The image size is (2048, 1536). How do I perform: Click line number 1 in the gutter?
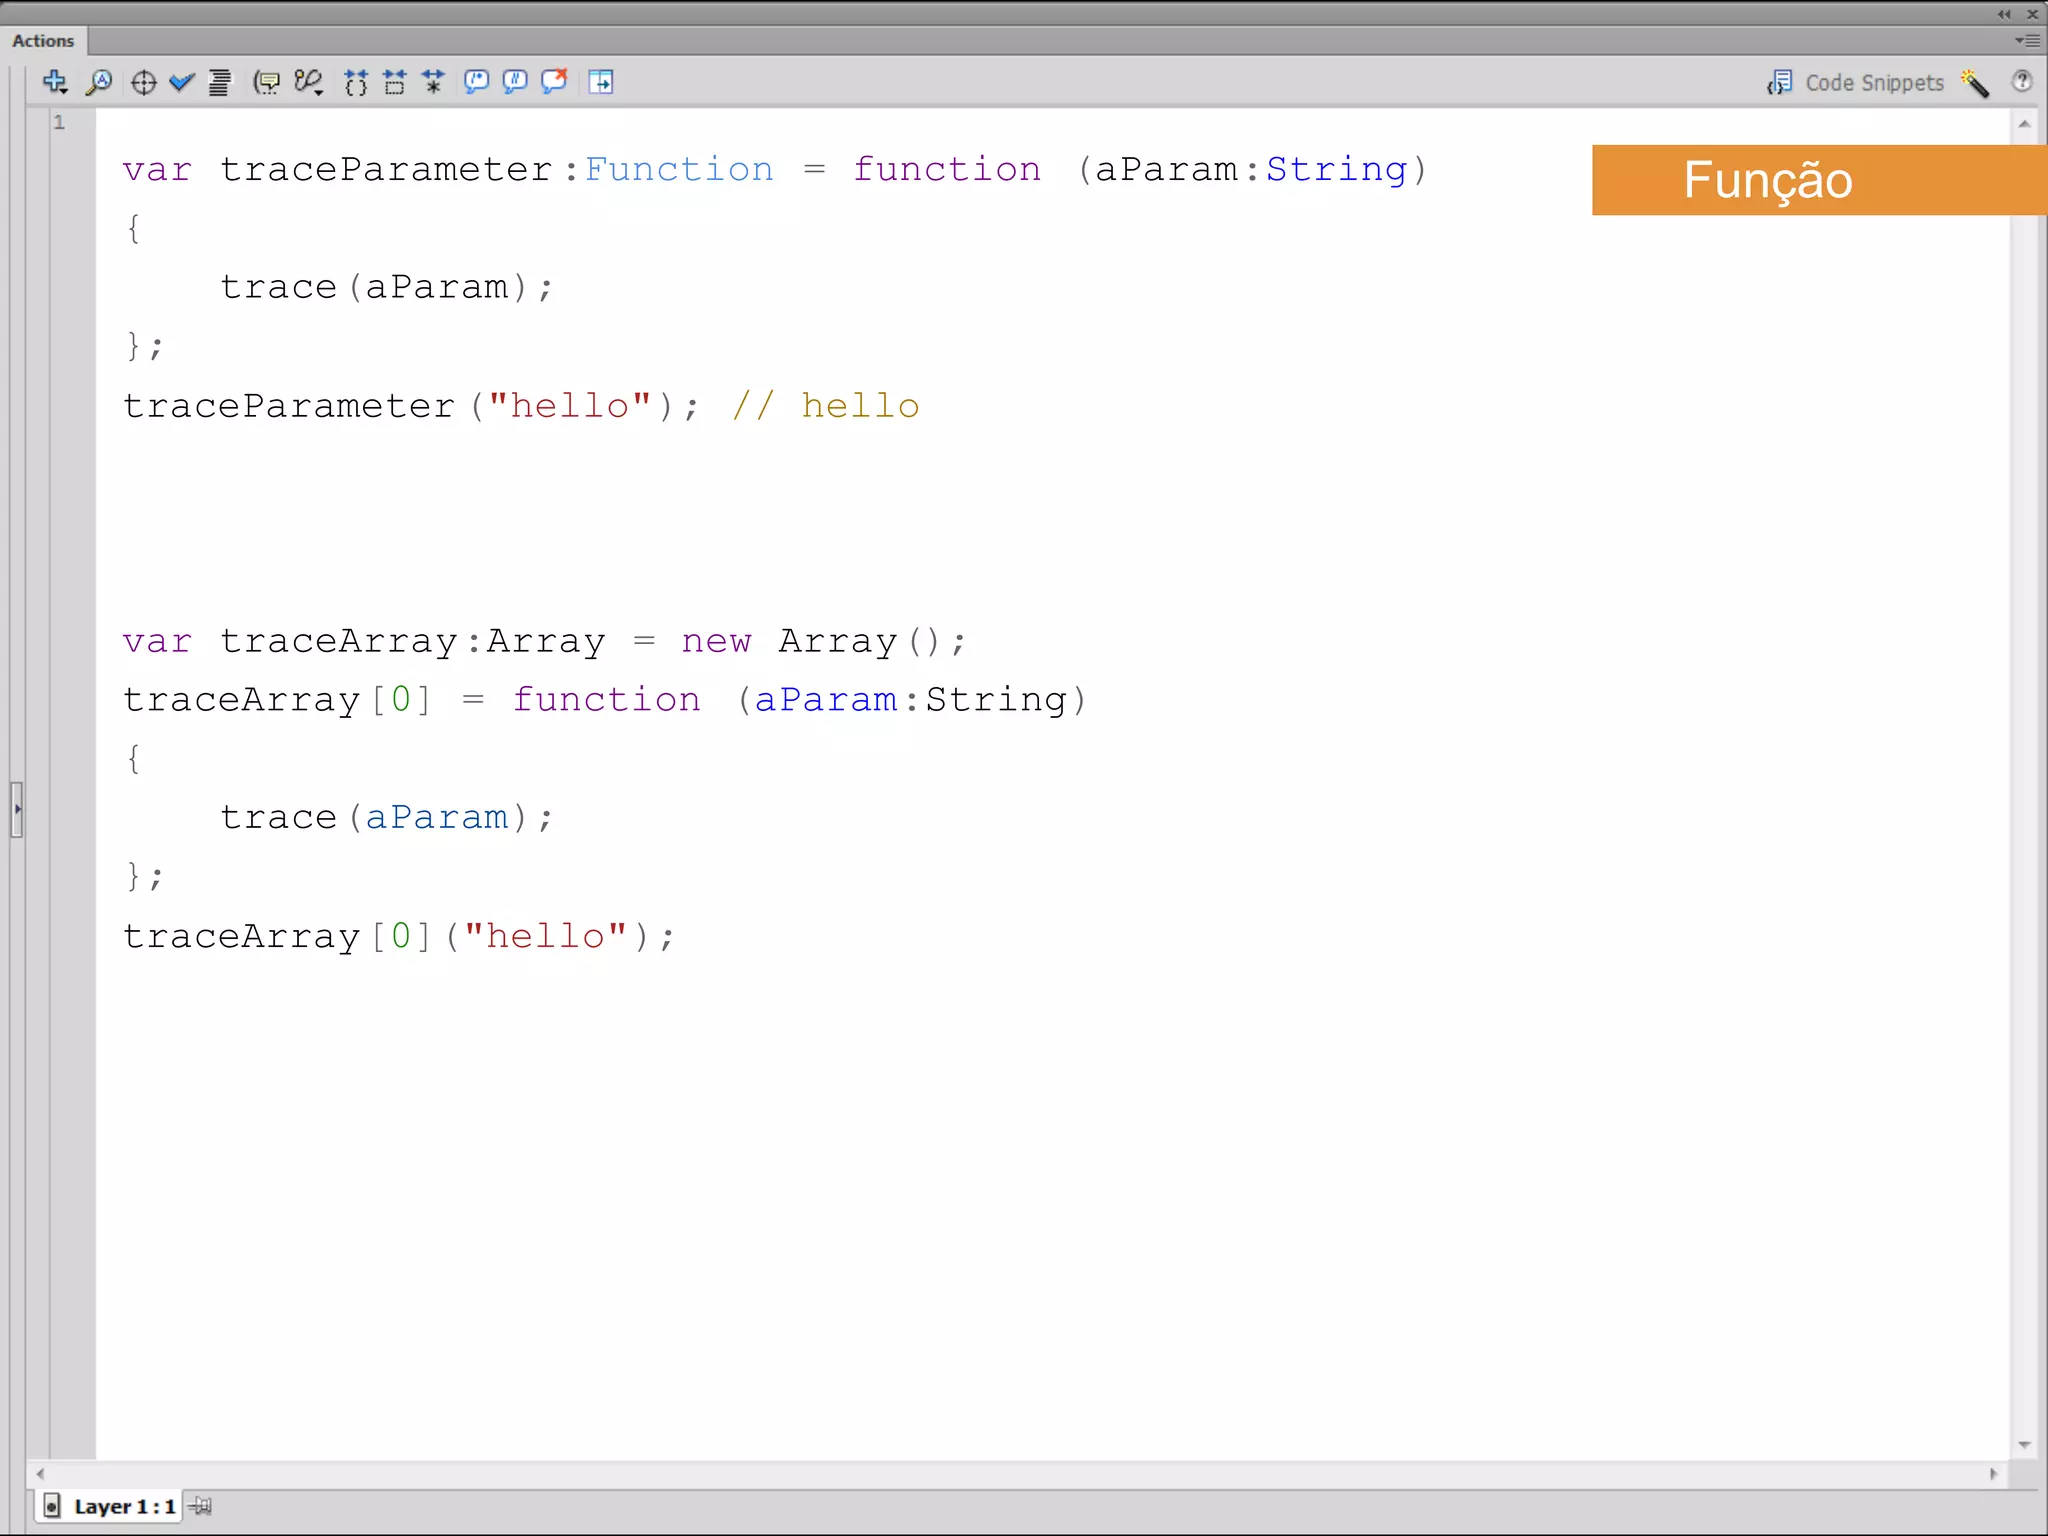click(59, 122)
